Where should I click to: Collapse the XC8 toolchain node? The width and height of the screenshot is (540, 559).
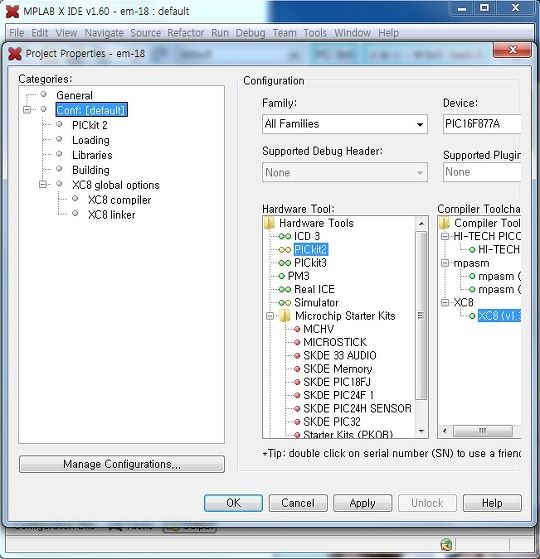pyautogui.click(x=445, y=303)
